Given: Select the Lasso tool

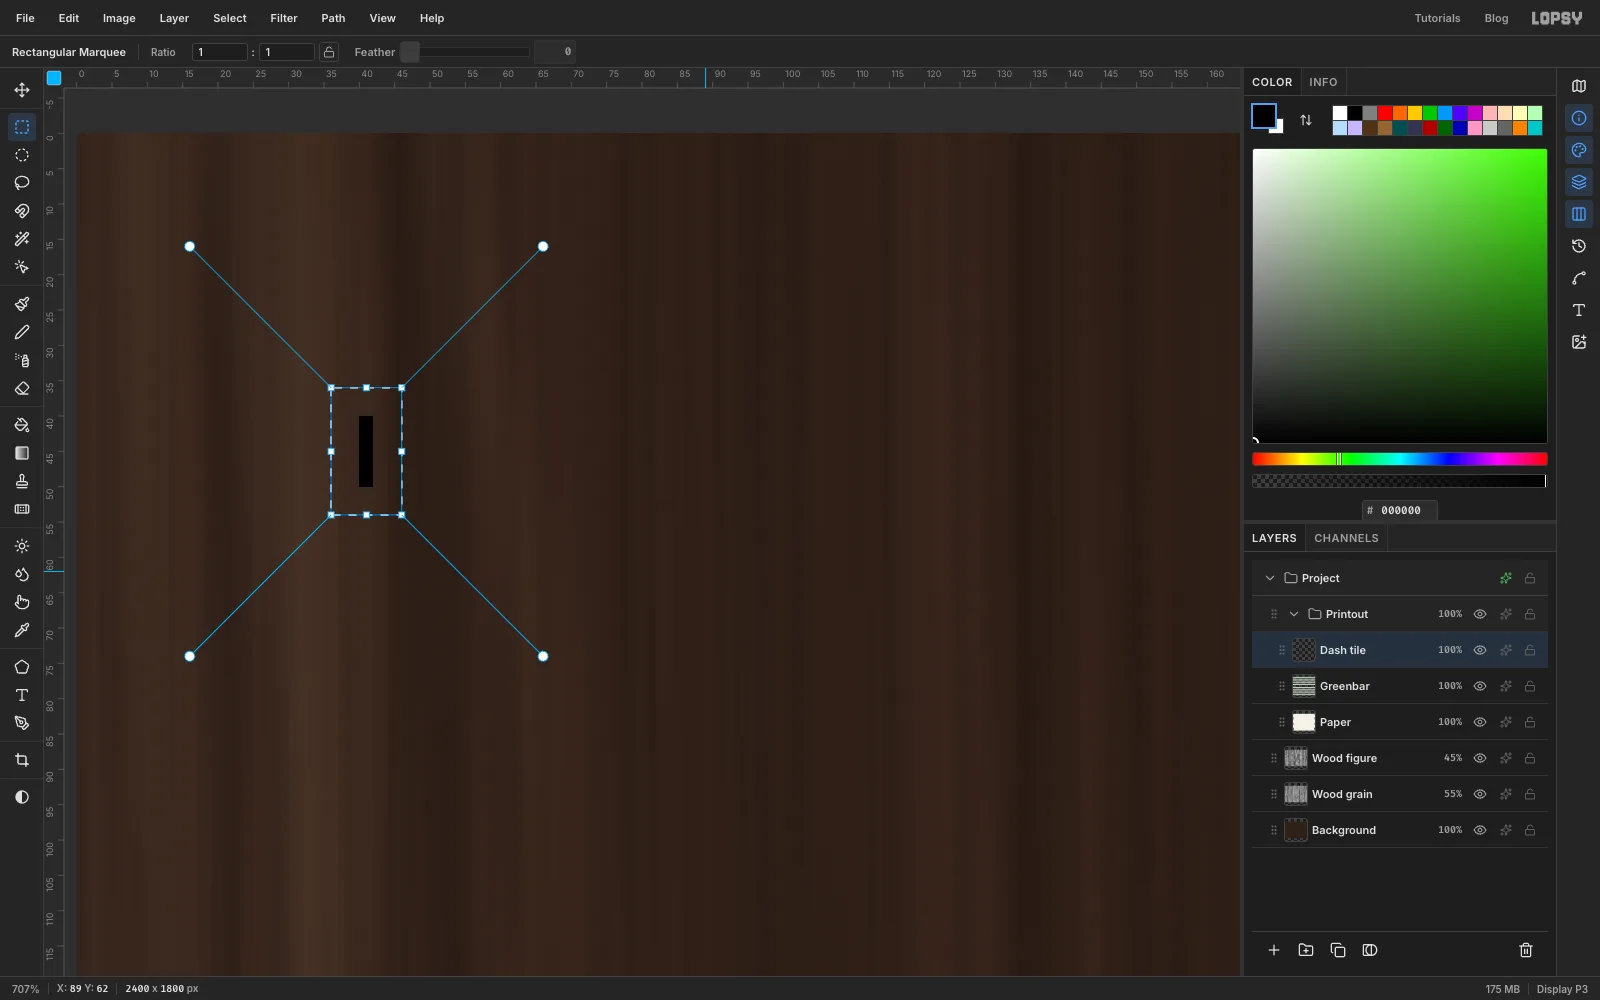Looking at the screenshot, I should pos(22,183).
